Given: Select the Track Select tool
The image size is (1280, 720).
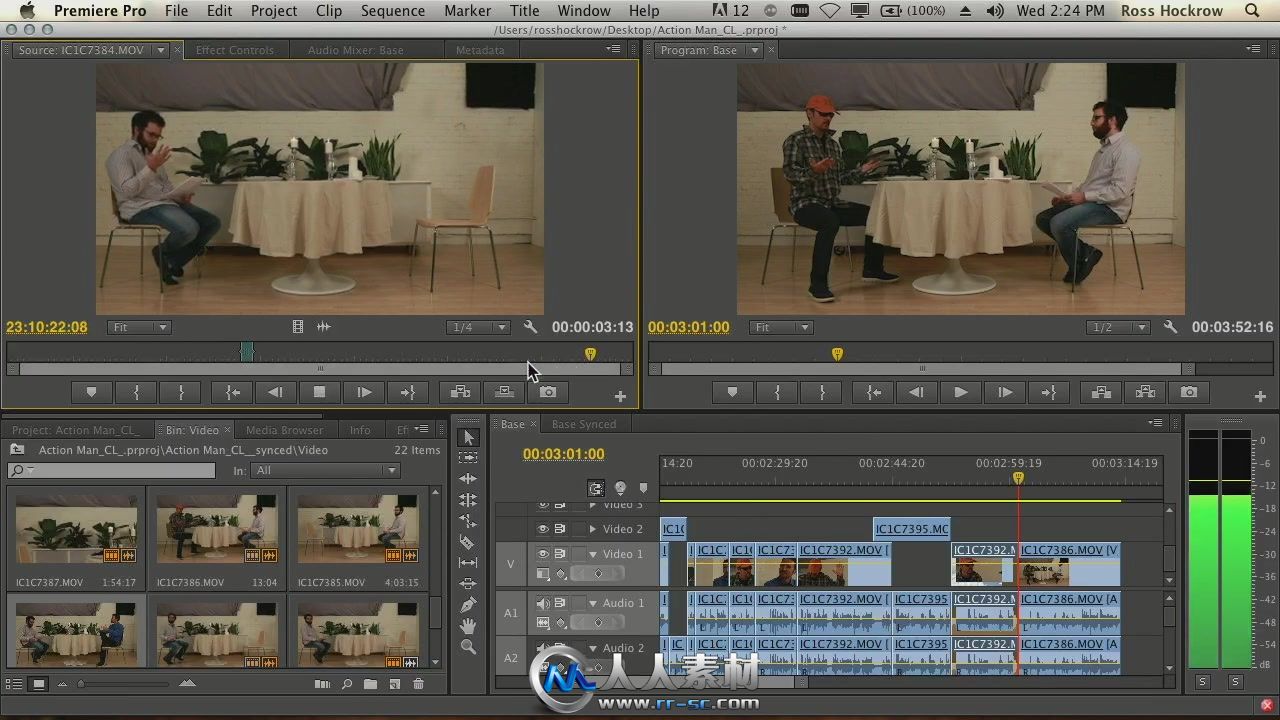Looking at the screenshot, I should (468, 457).
